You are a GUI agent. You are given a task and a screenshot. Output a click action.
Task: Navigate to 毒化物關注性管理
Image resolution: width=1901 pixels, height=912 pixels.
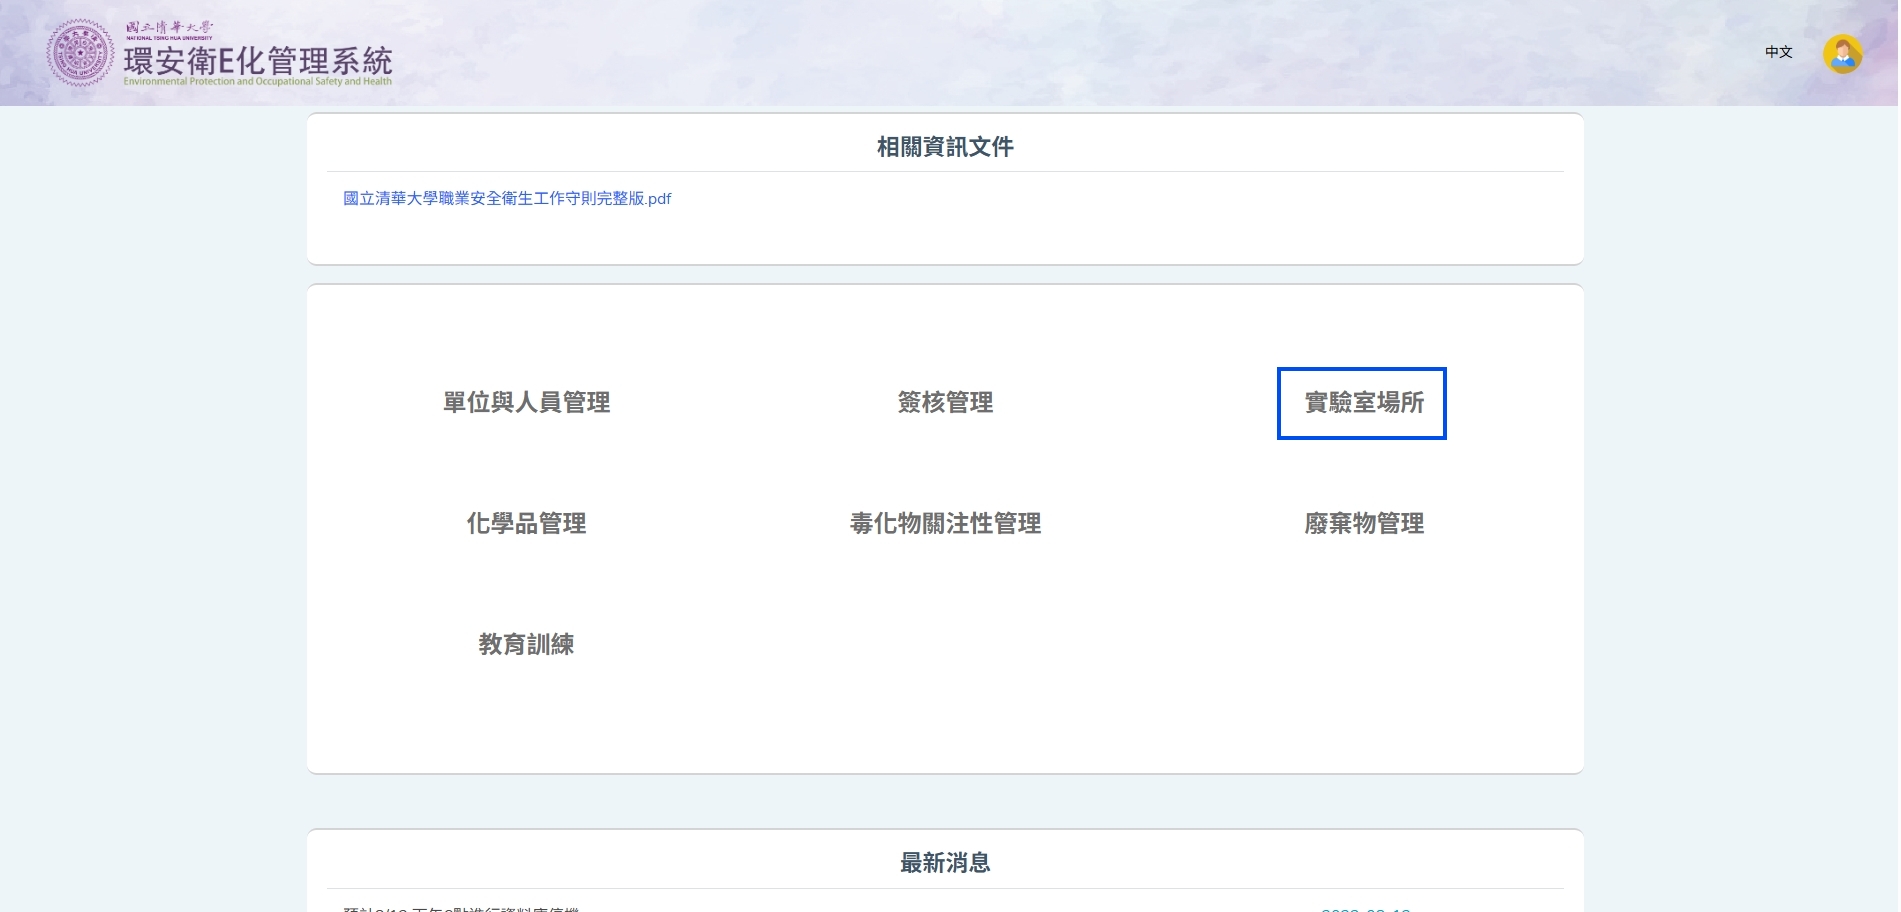point(945,524)
